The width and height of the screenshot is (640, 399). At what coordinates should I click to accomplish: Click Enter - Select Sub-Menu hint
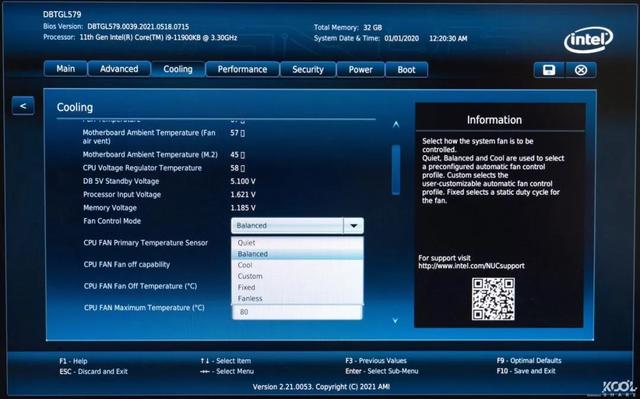pos(382,371)
